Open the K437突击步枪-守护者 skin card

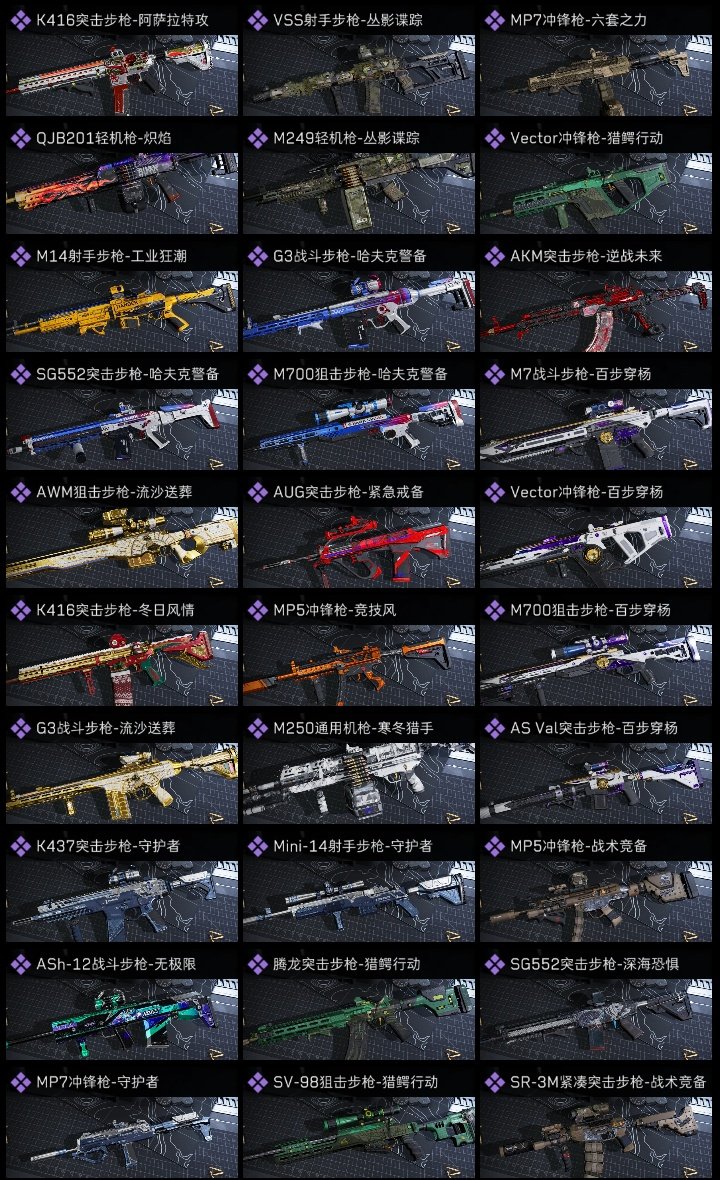pyautogui.click(x=122, y=887)
